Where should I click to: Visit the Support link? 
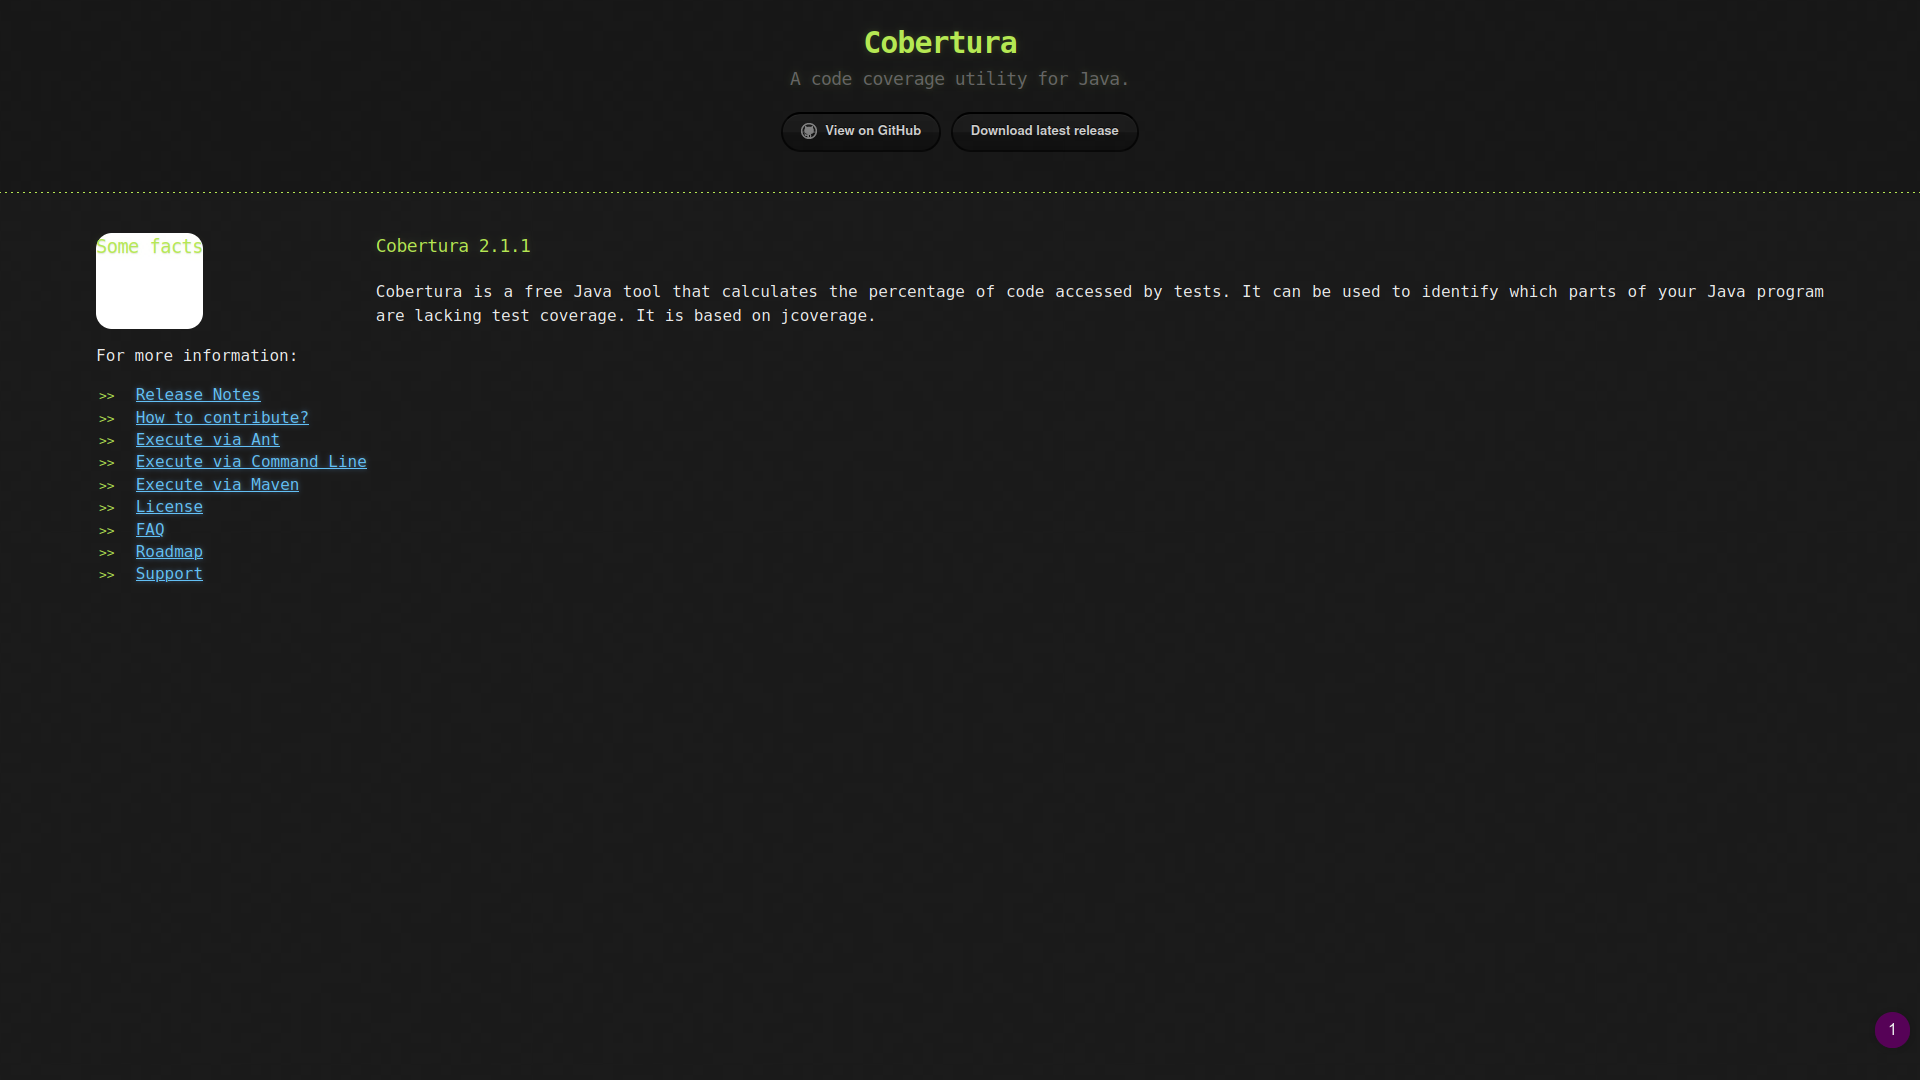click(169, 574)
